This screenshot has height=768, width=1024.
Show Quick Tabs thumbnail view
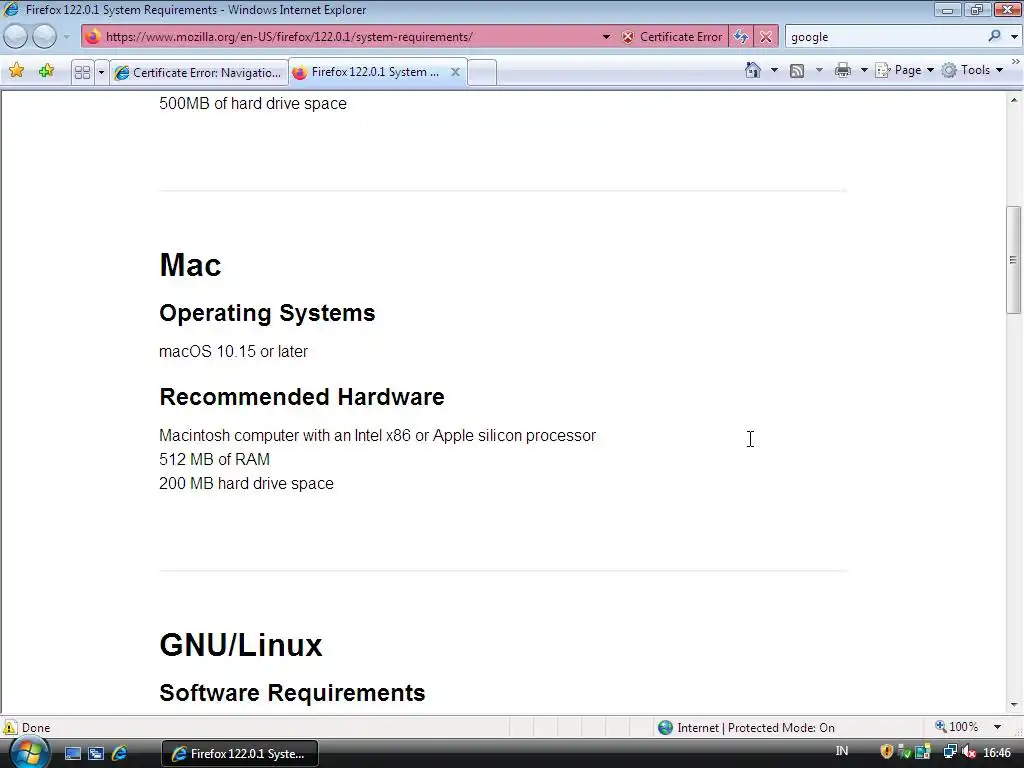(82, 72)
